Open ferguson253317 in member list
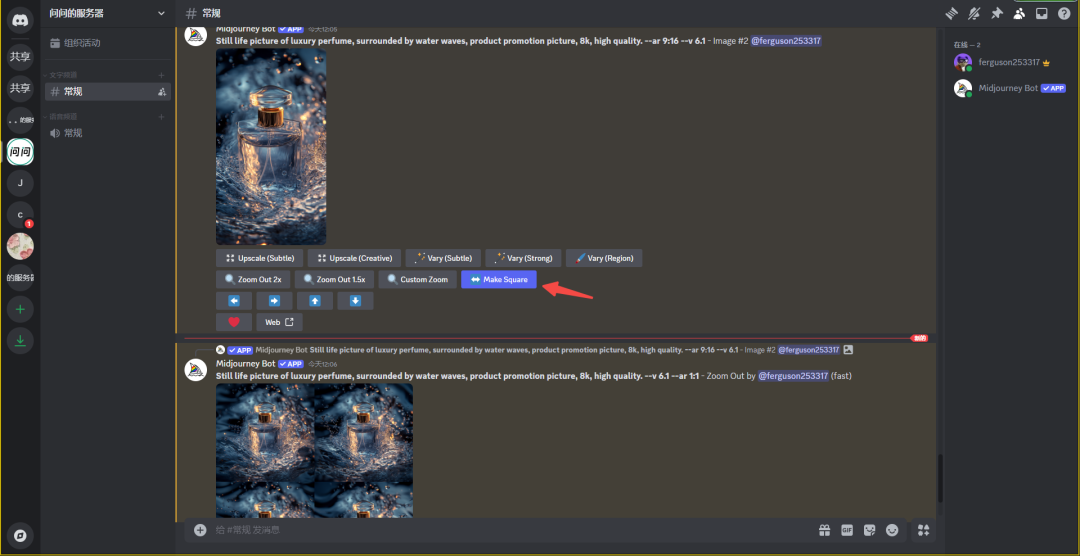 1009,63
